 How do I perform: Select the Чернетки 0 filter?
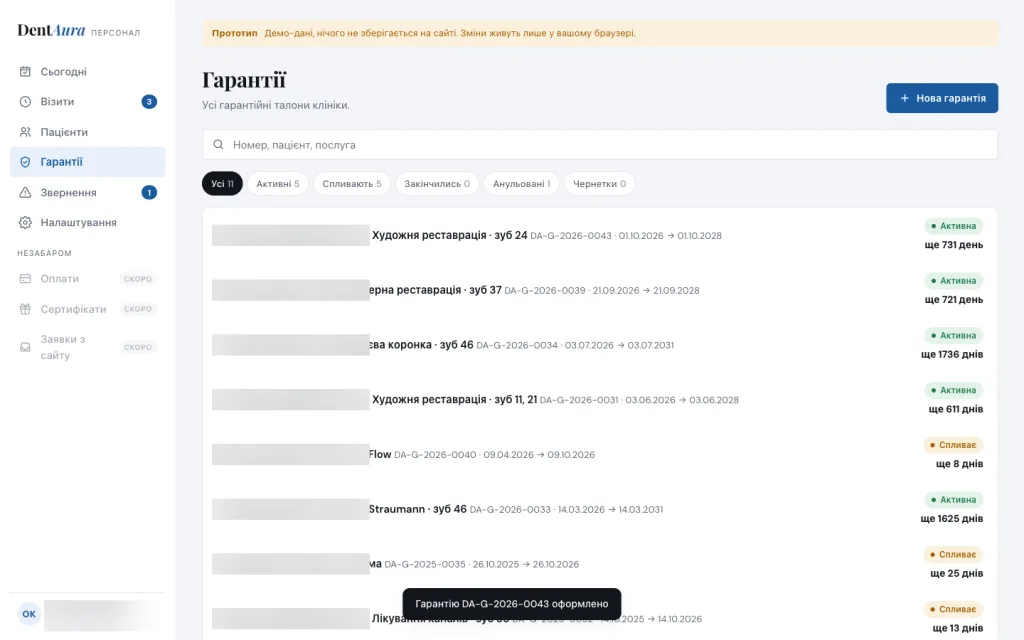coord(599,184)
